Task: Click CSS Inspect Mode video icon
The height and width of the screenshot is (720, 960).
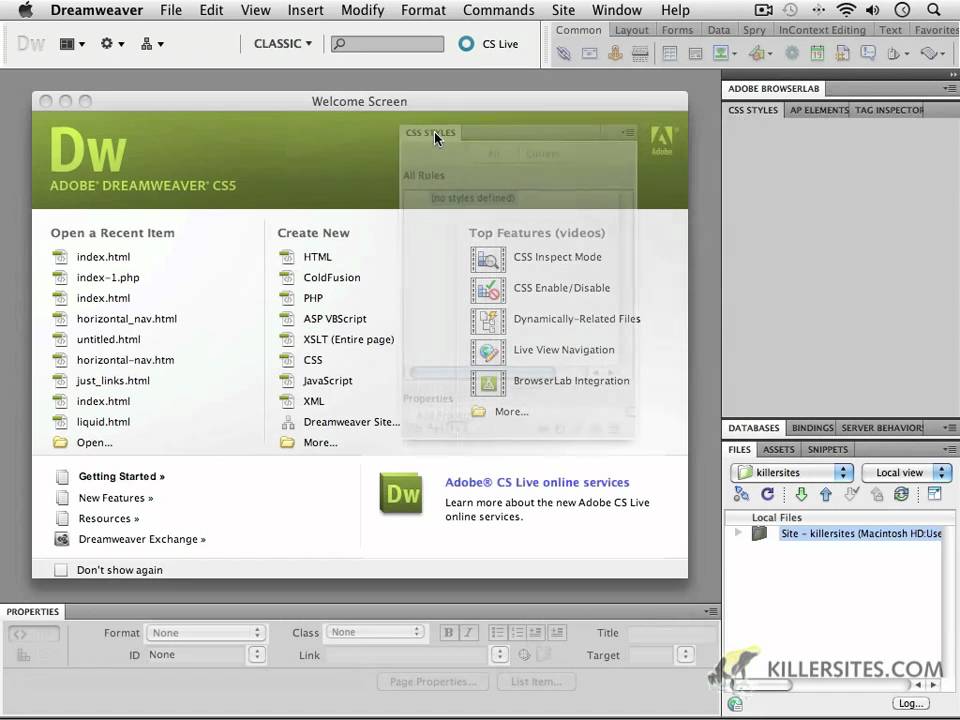Action: (488, 259)
